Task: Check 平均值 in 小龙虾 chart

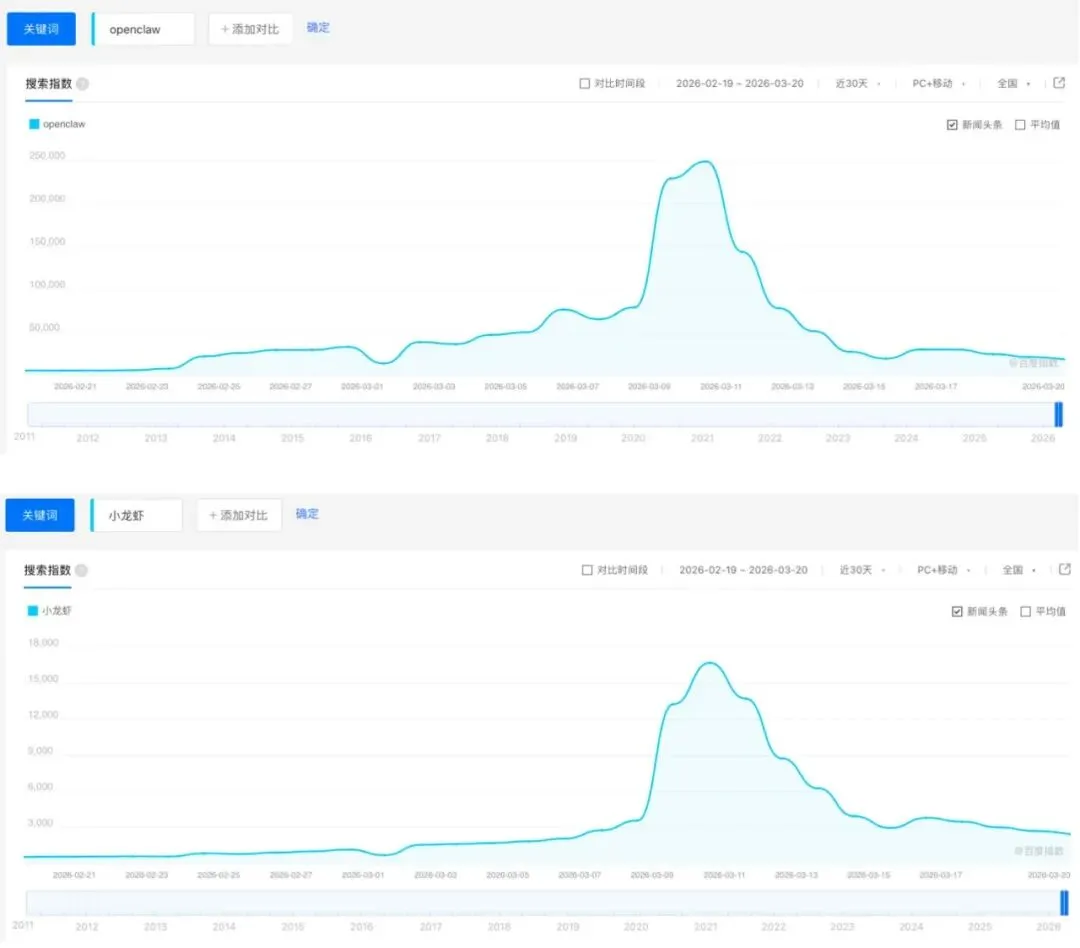Action: [1025, 611]
